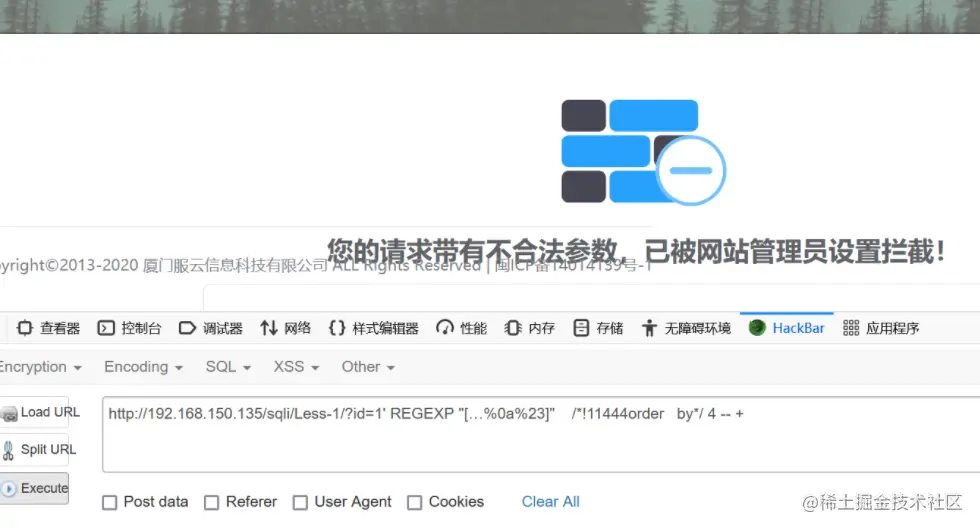Open the XSS dropdown menu
The image size is (980, 530).
296,367
